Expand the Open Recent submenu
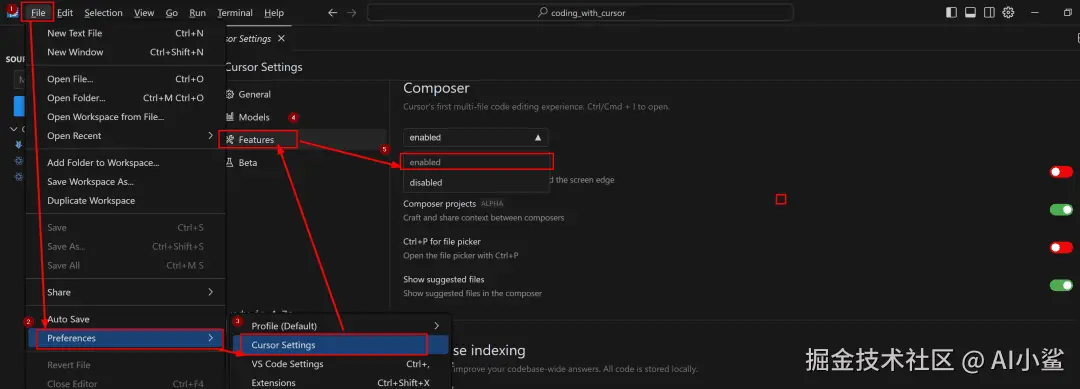The width and height of the screenshot is (1080, 389). [125, 136]
